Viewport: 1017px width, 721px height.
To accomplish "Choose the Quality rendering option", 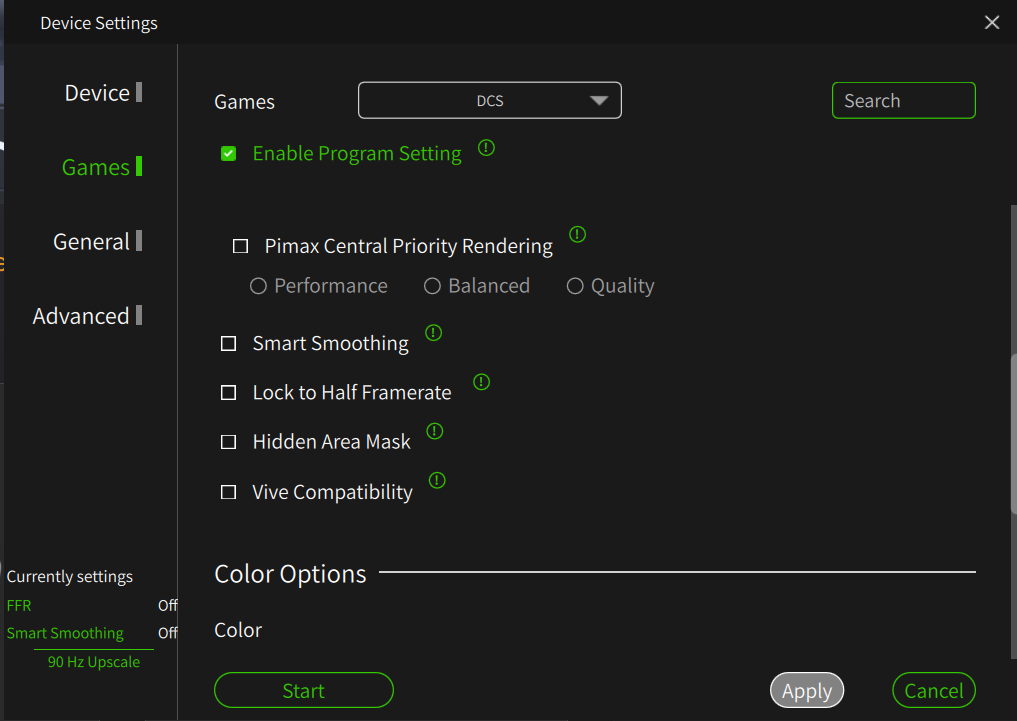I will (x=575, y=286).
